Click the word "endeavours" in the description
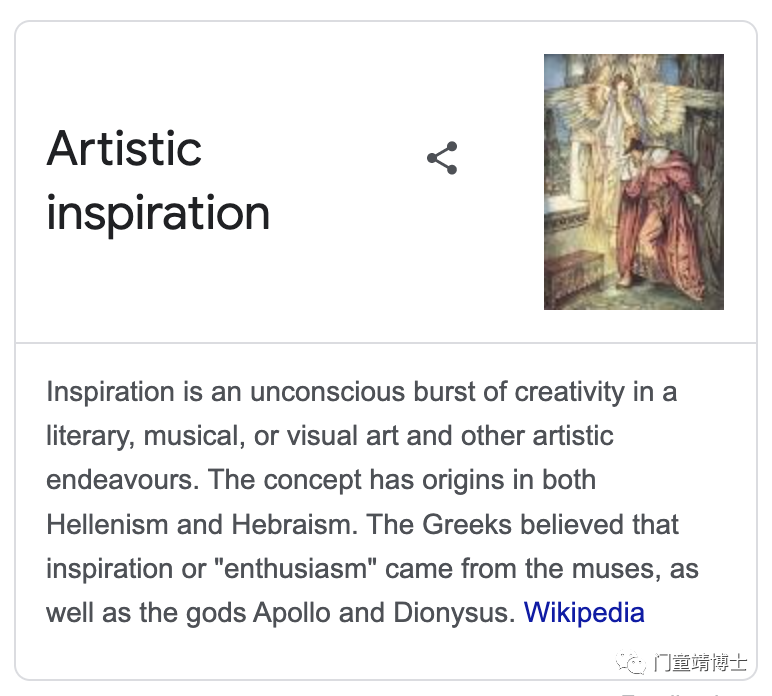This screenshot has width=772, height=696. point(122,480)
